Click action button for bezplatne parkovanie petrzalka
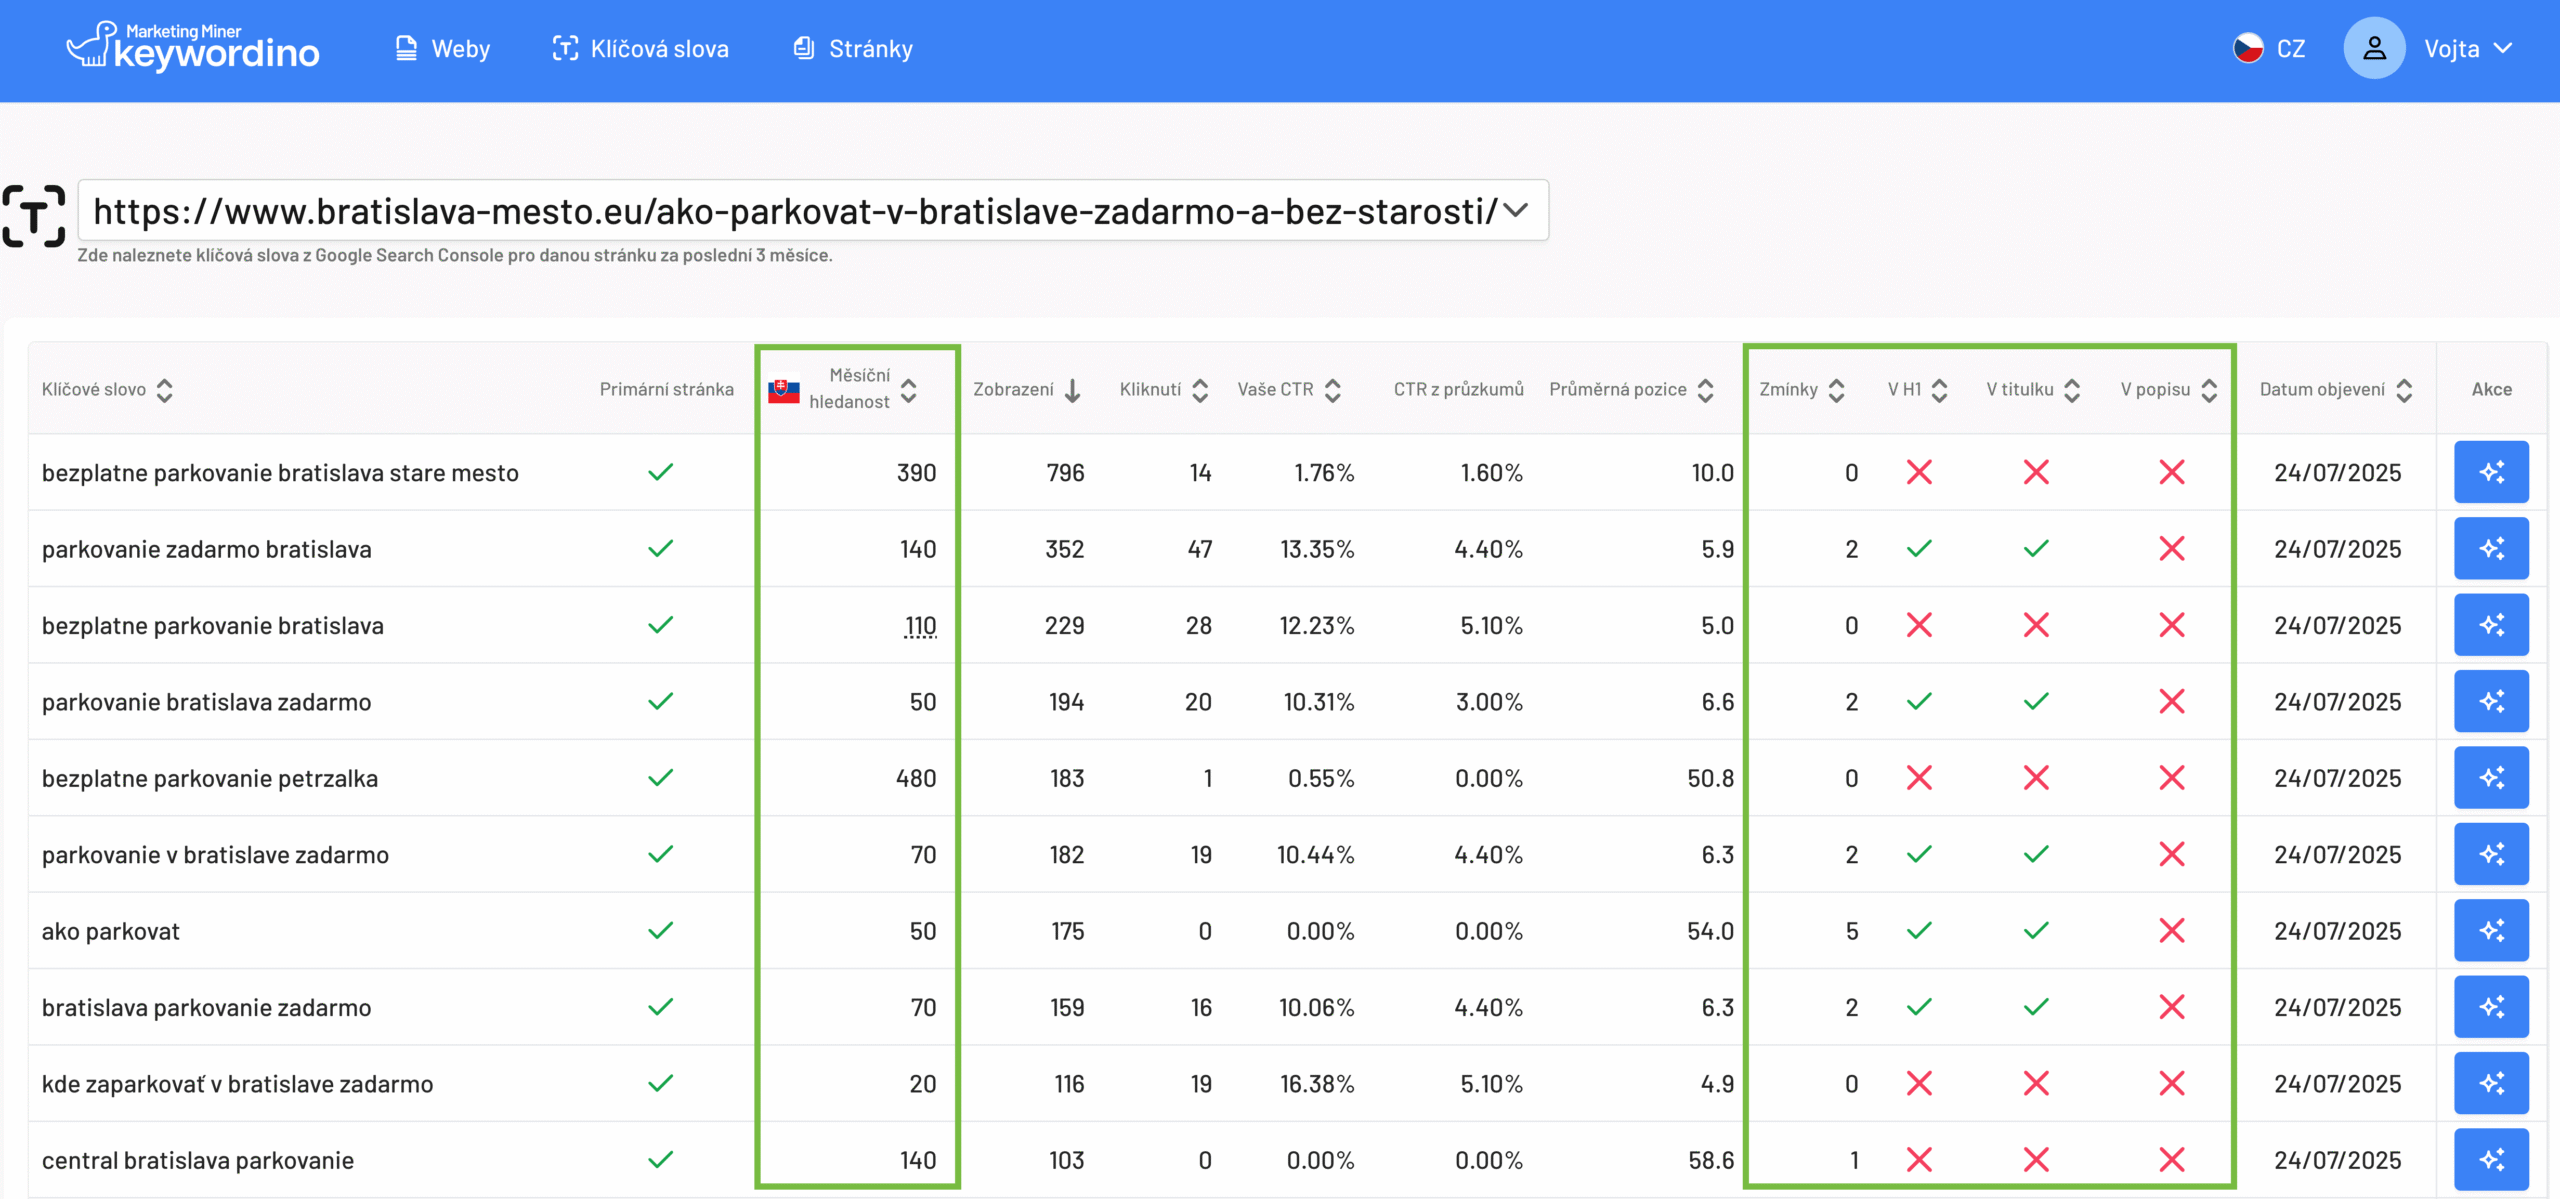Image resolution: width=2560 pixels, height=1199 pixels. pyautogui.click(x=2491, y=778)
